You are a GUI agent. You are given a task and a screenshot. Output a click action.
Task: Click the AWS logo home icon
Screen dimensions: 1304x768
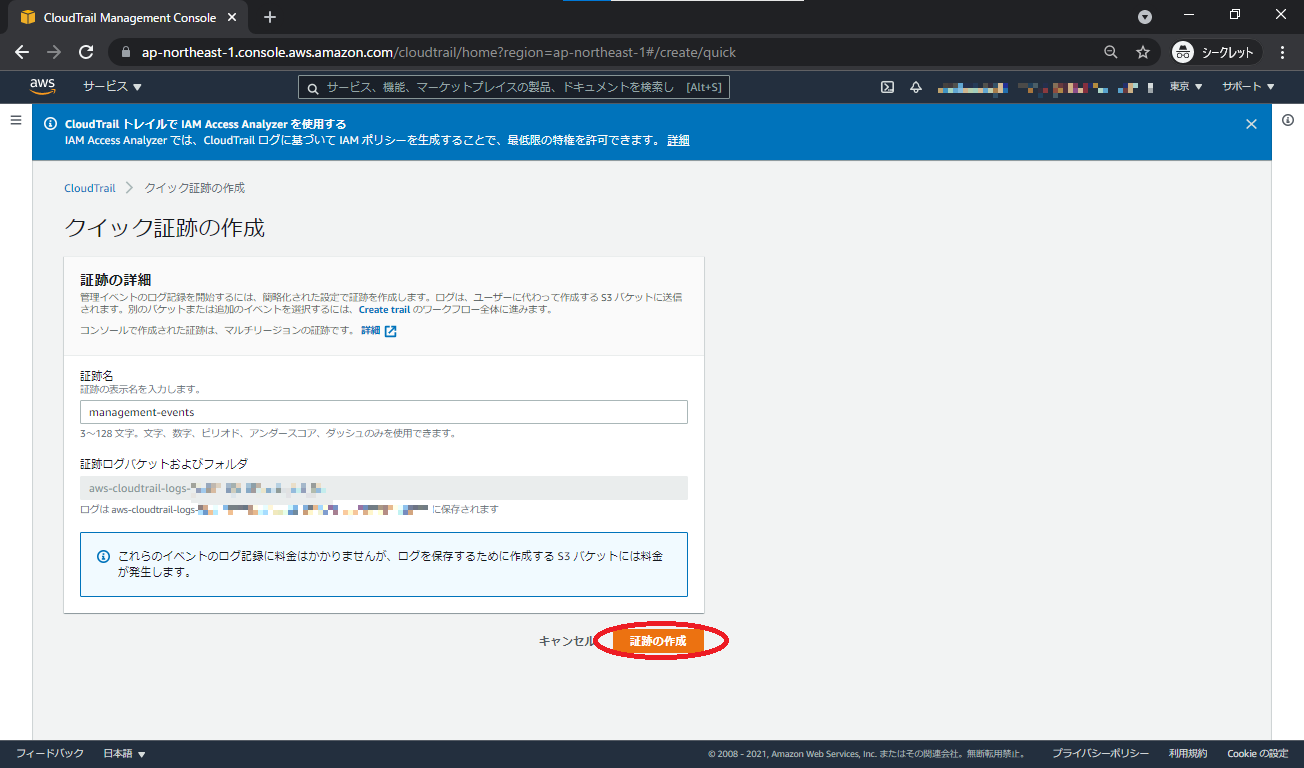[x=42, y=87]
